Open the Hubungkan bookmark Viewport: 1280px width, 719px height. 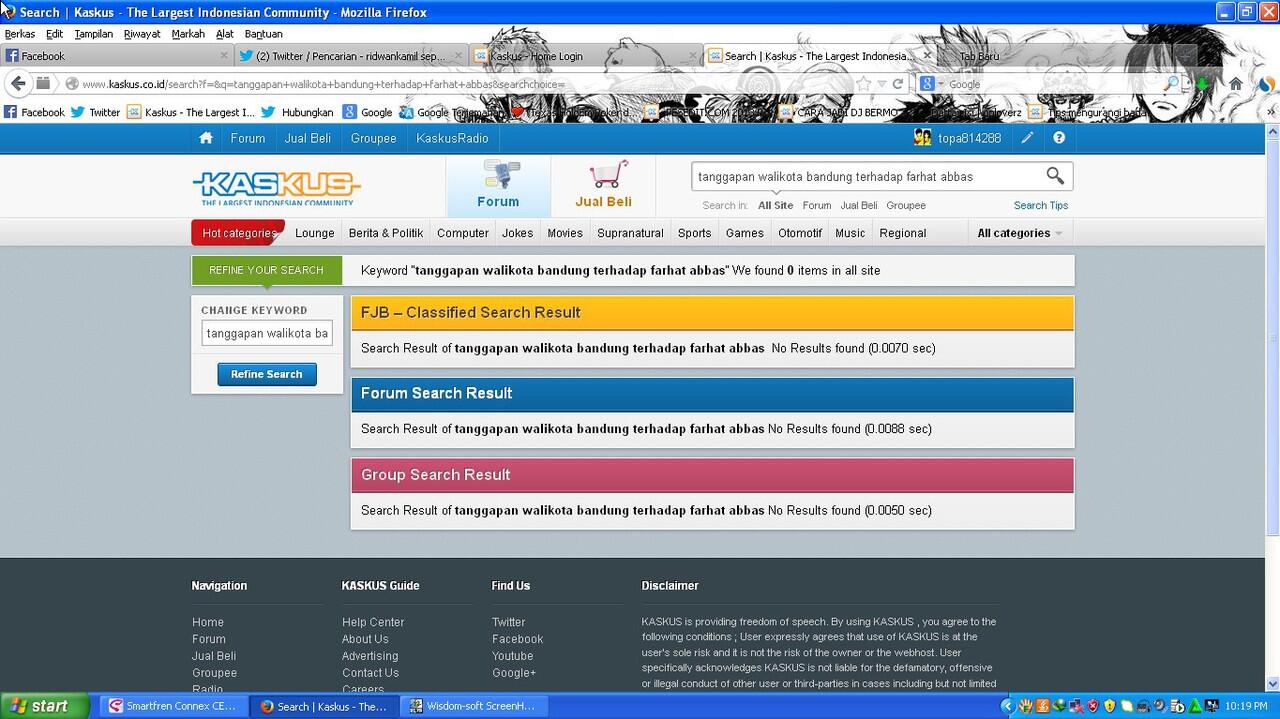297,112
